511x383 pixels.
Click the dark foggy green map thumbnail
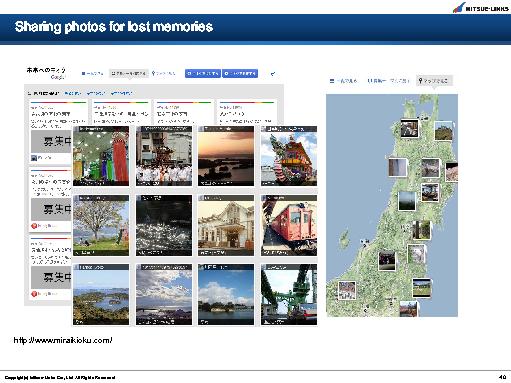(407, 201)
